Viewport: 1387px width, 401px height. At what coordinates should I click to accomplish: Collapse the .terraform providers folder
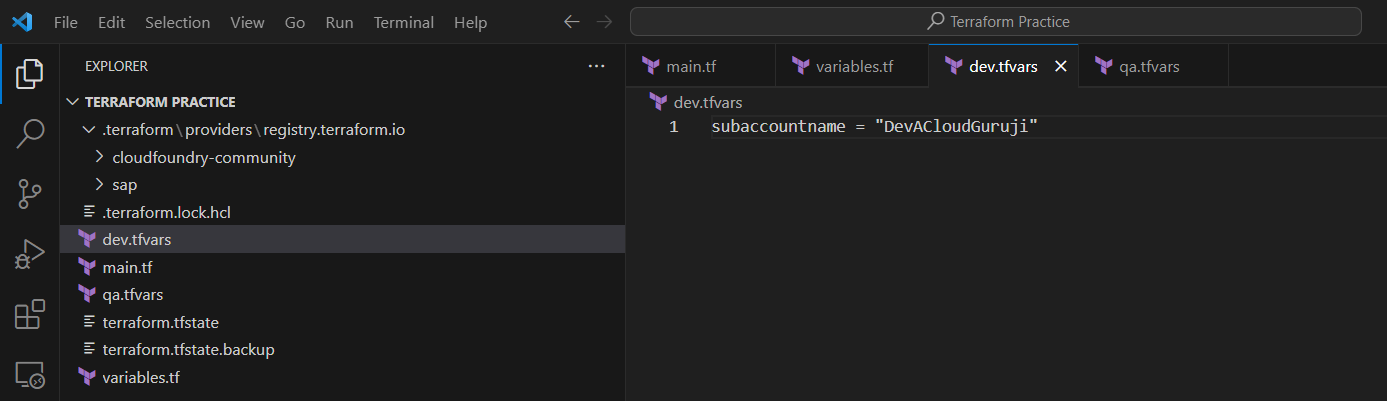(x=87, y=130)
